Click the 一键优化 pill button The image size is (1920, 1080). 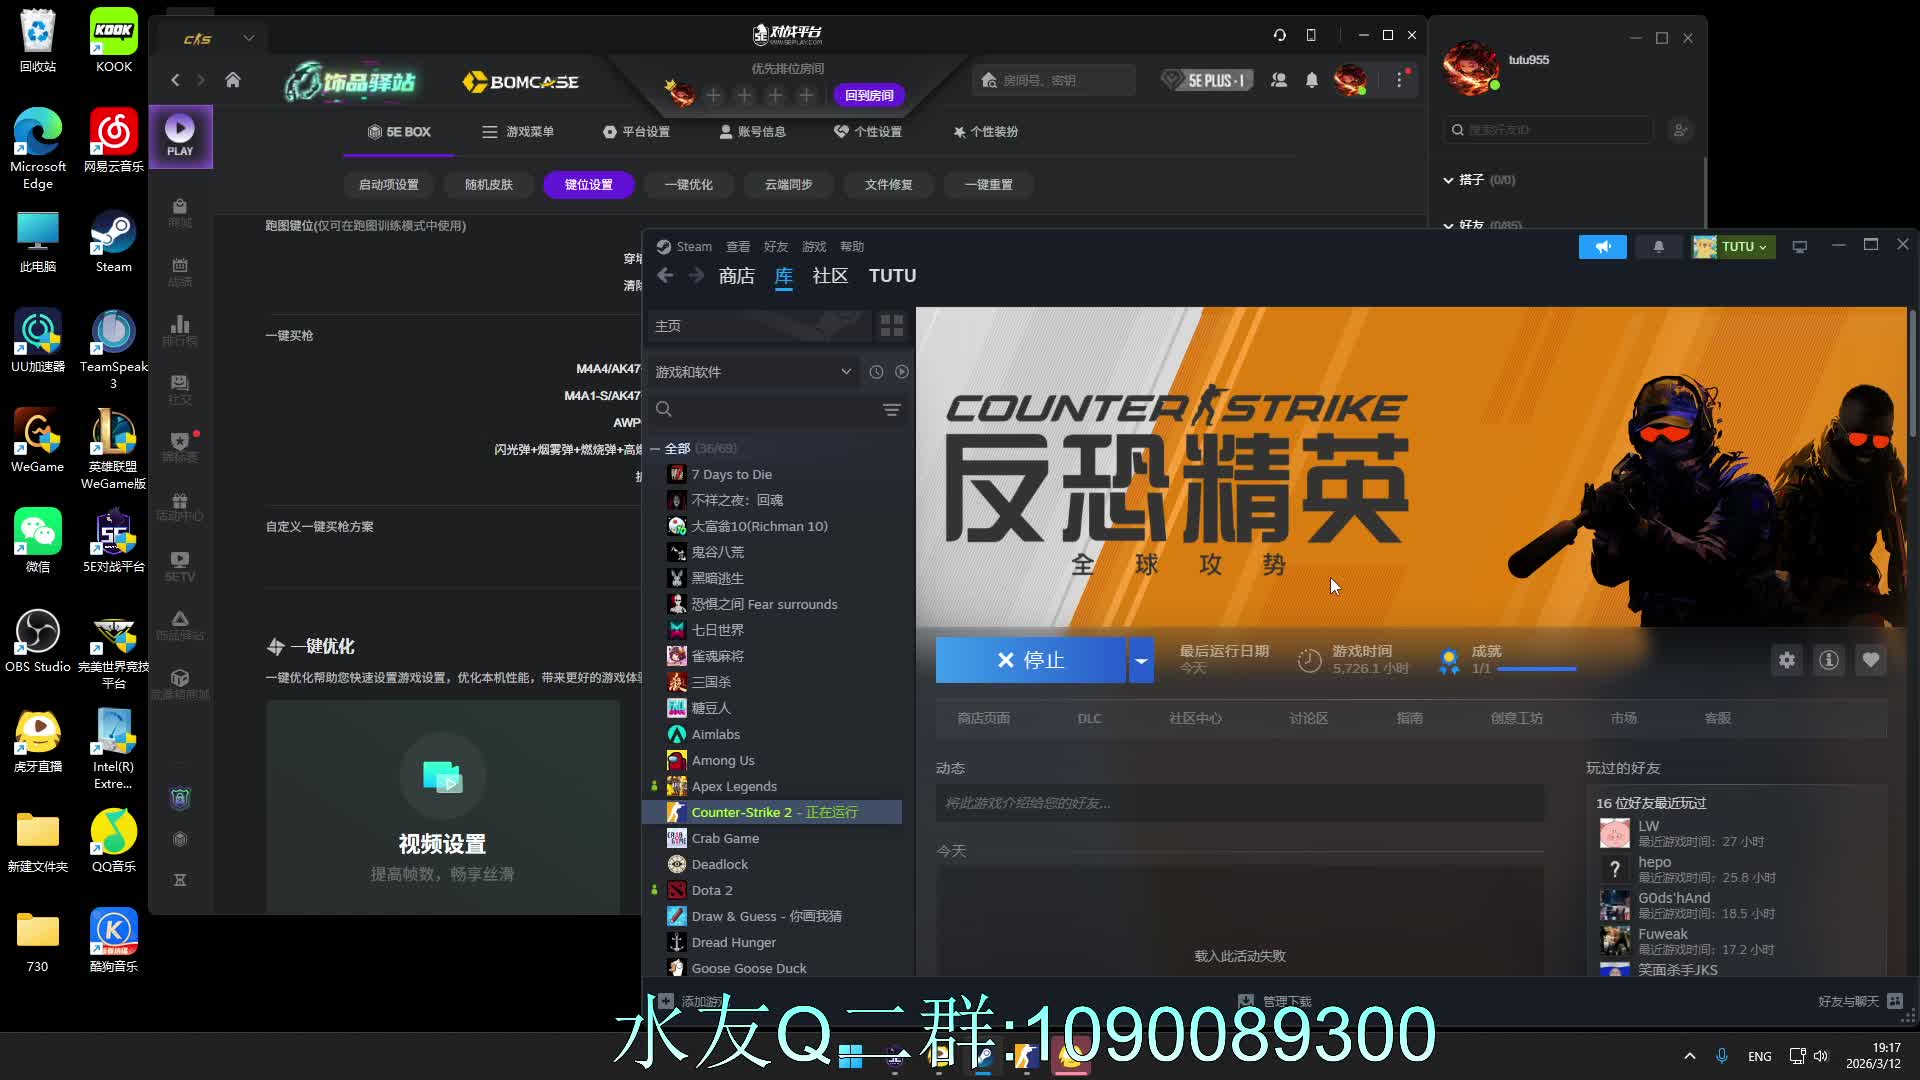(688, 185)
